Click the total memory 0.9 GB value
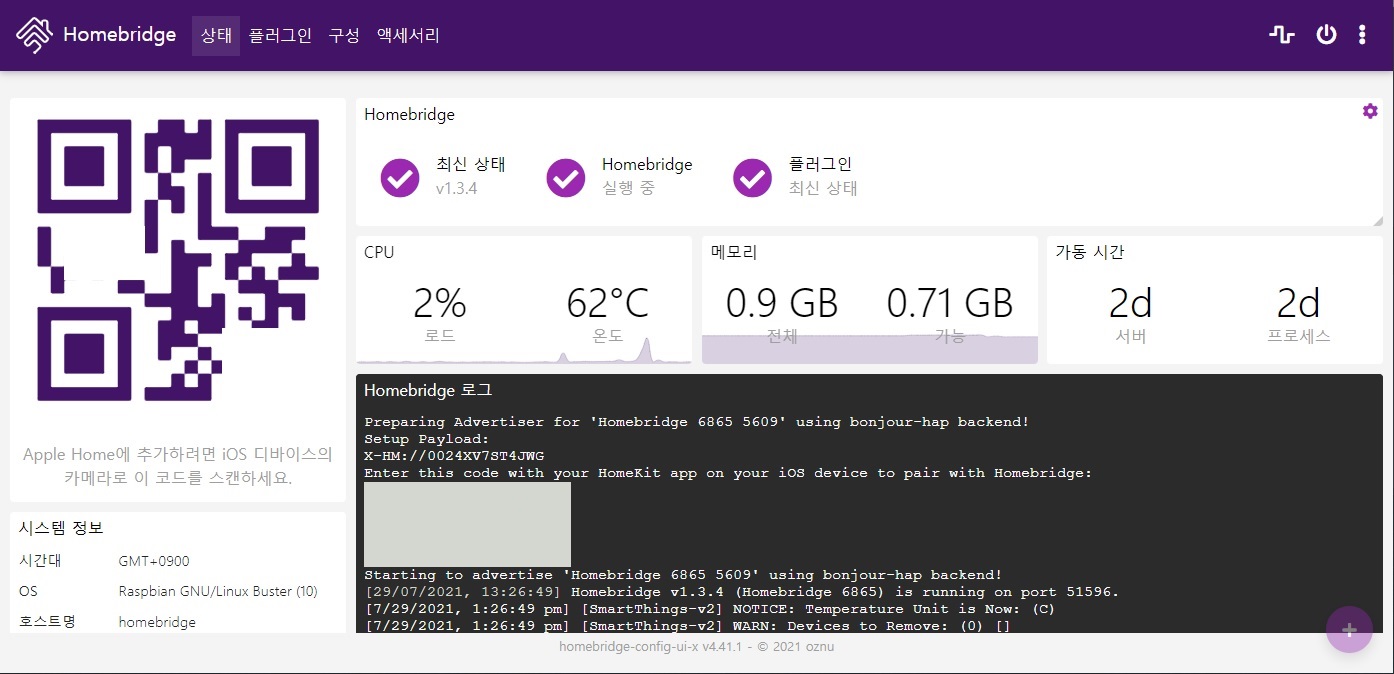1394x674 pixels. (x=782, y=303)
